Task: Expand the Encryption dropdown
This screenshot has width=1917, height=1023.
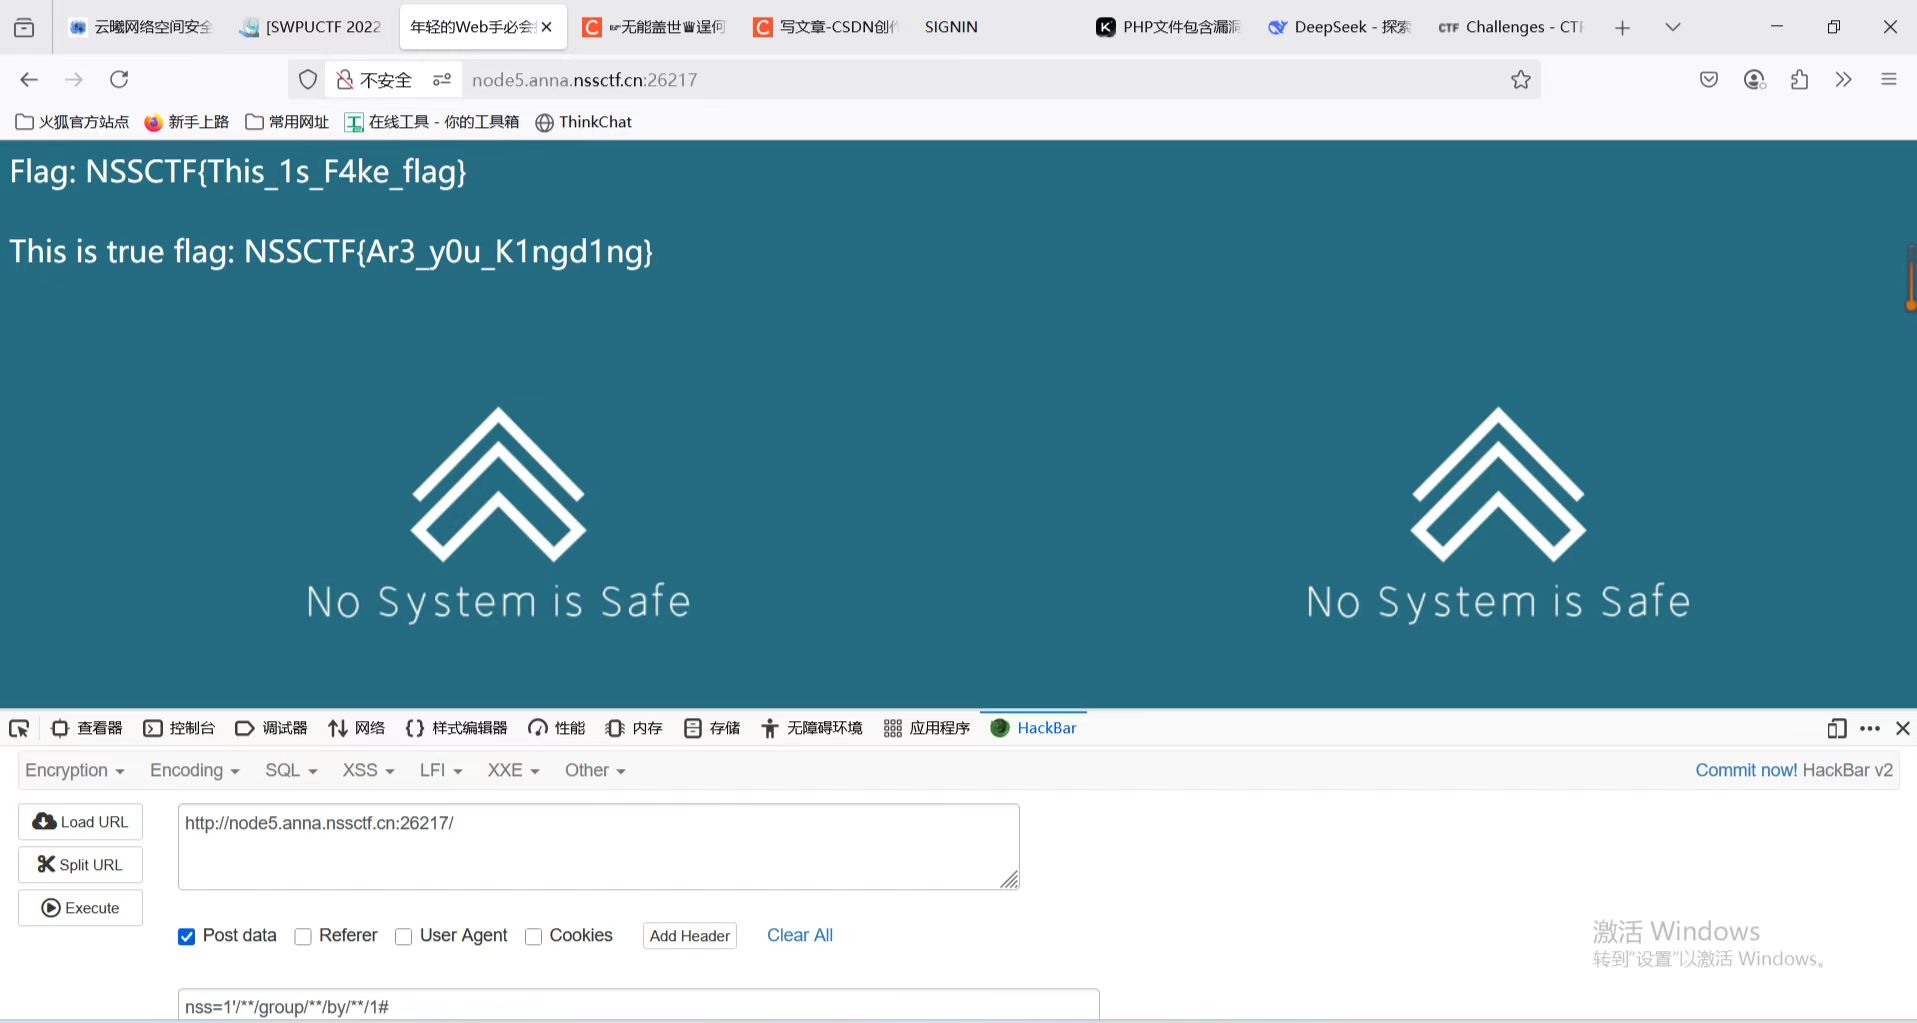Action: (x=75, y=770)
